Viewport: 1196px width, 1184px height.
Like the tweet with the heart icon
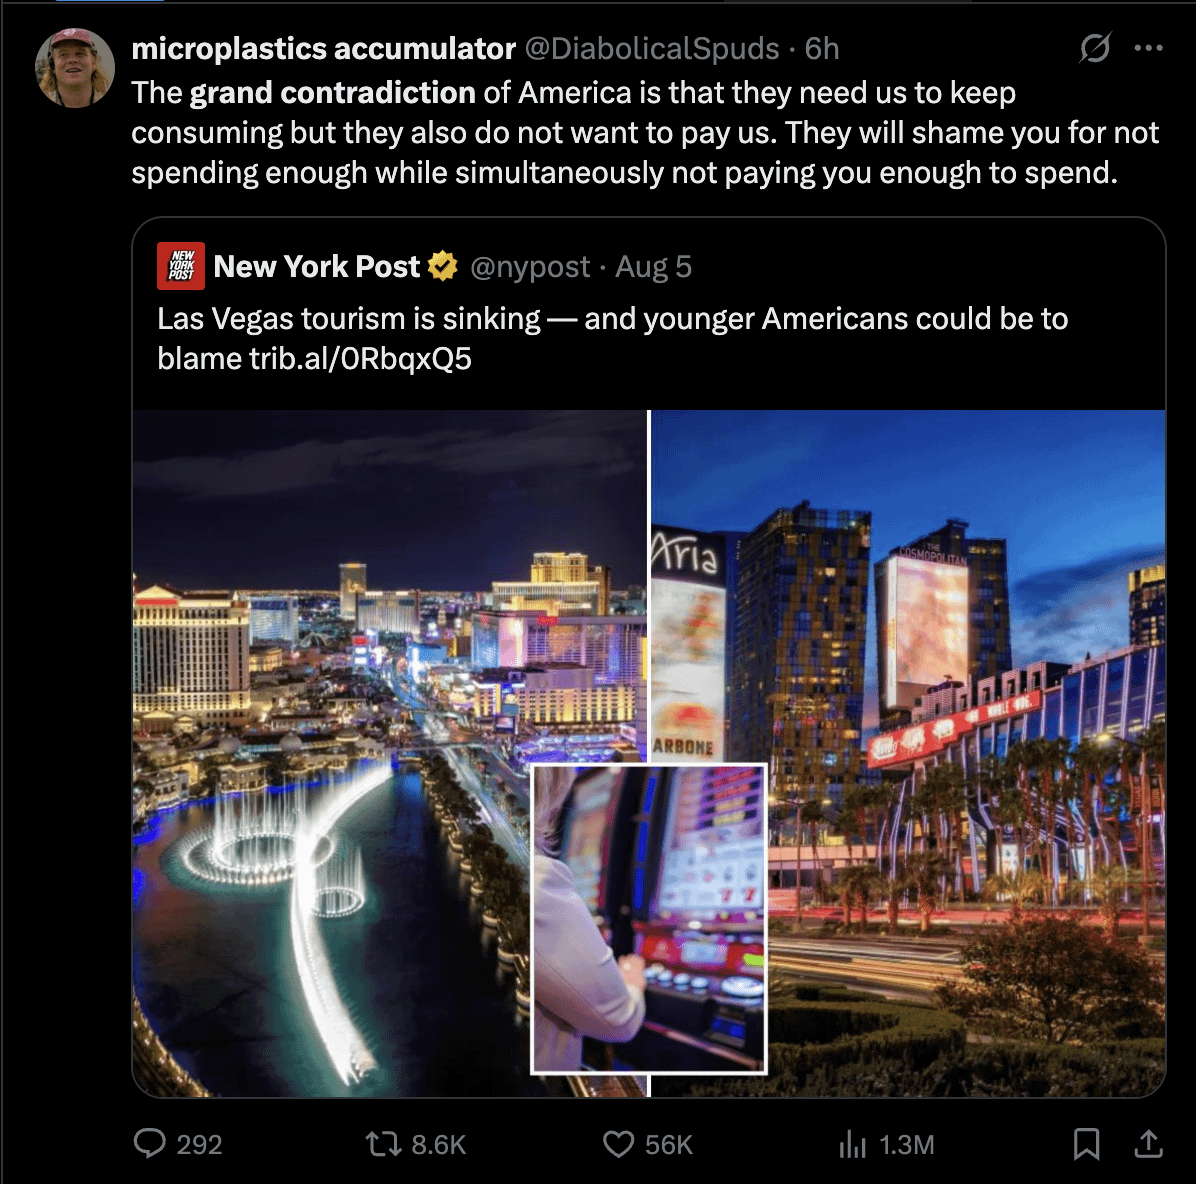click(619, 1144)
